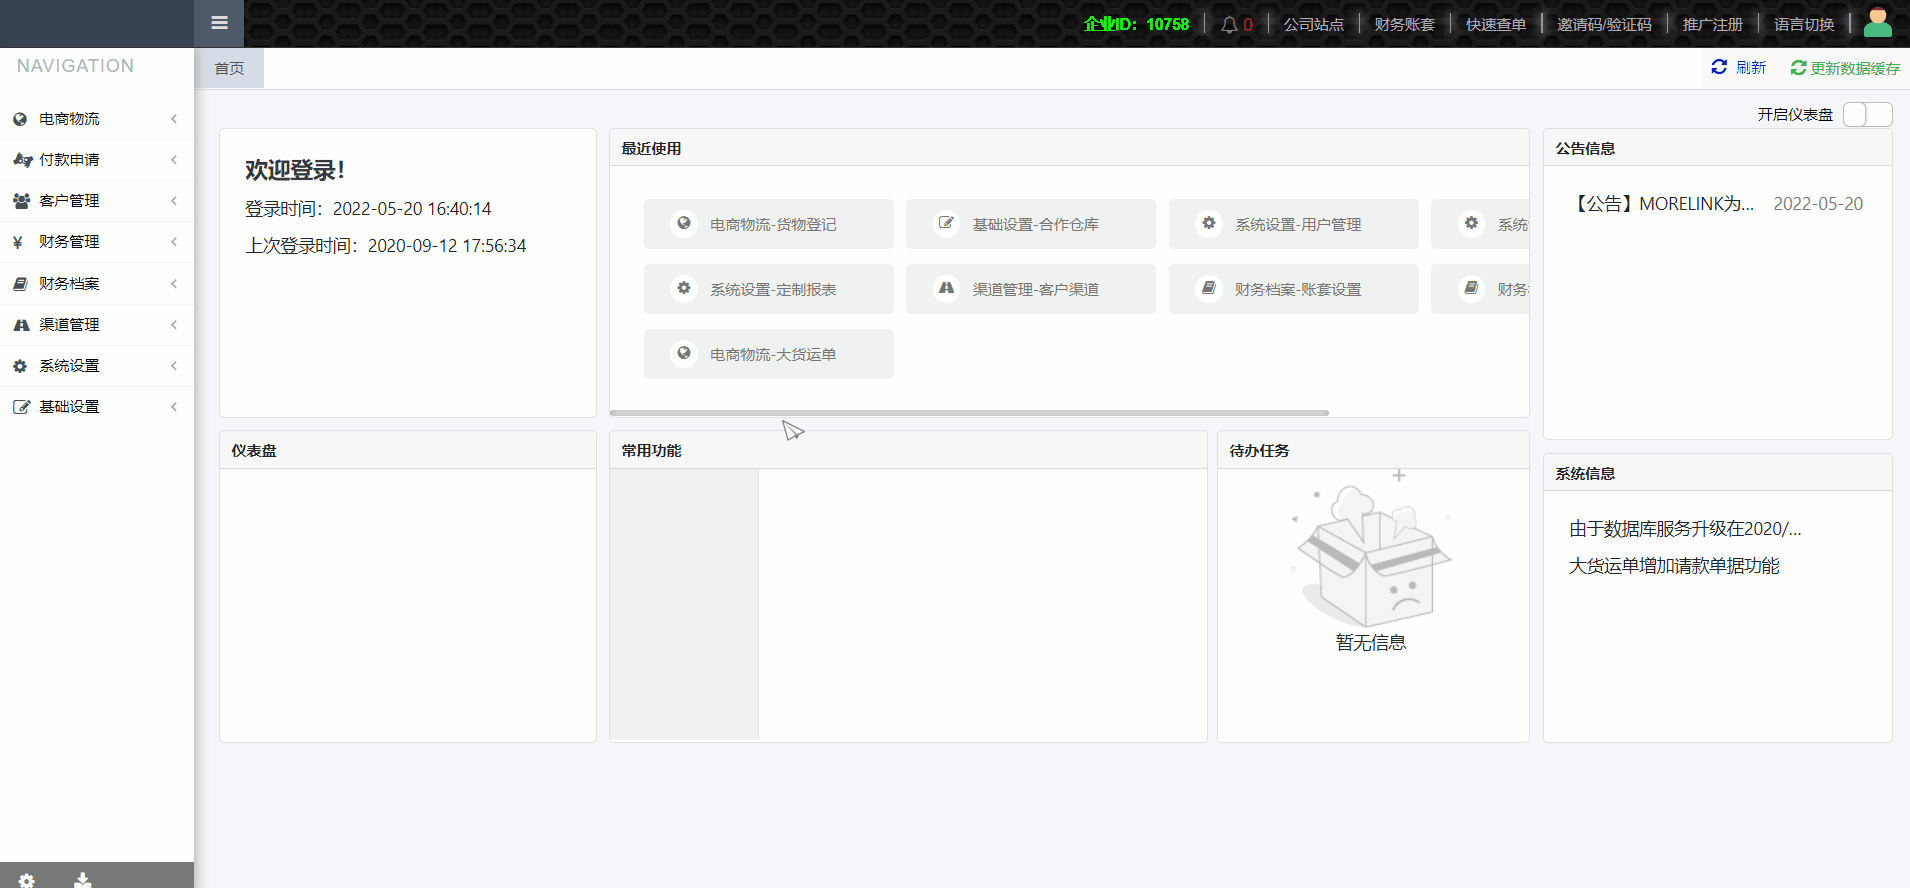1910x888 pixels.
Task: Open the 基础设置-合作仓库 shortcut label
Action: pos(1036,225)
